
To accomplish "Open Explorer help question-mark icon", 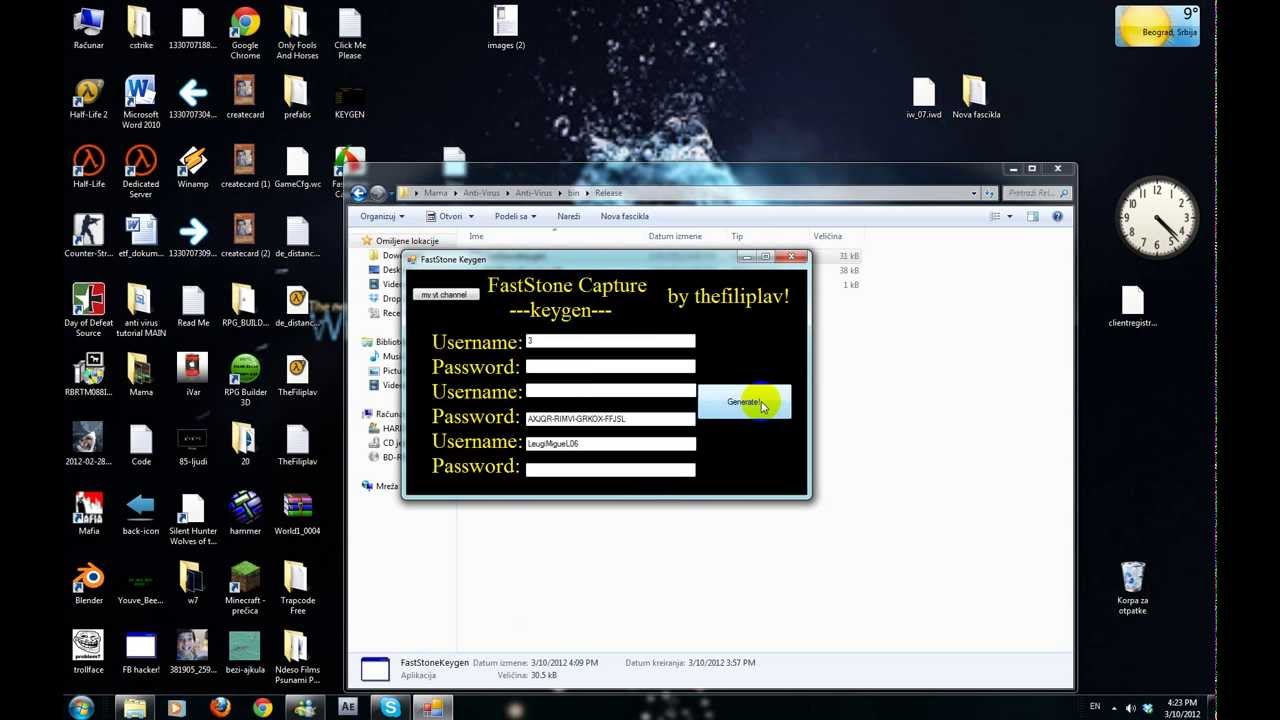I will click(1057, 216).
